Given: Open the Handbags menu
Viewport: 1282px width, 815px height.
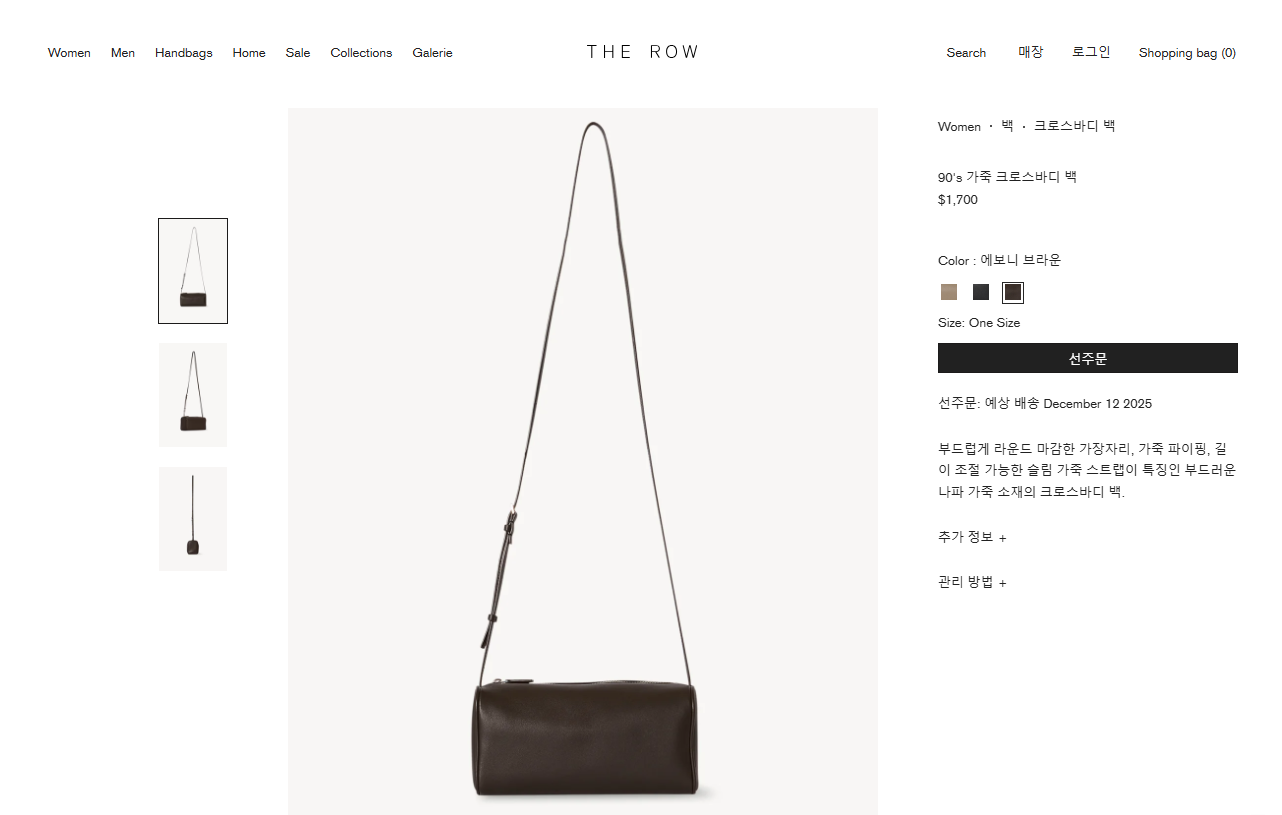Looking at the screenshot, I should (184, 53).
